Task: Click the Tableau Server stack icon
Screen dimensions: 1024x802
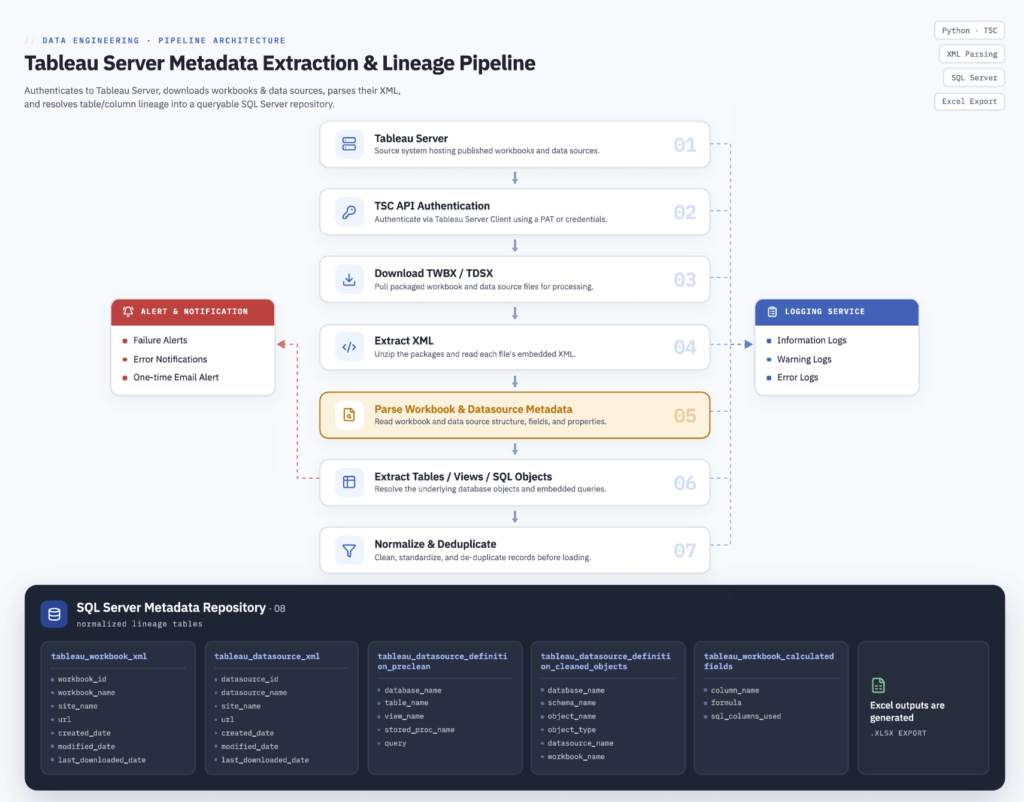Action: tap(349, 144)
